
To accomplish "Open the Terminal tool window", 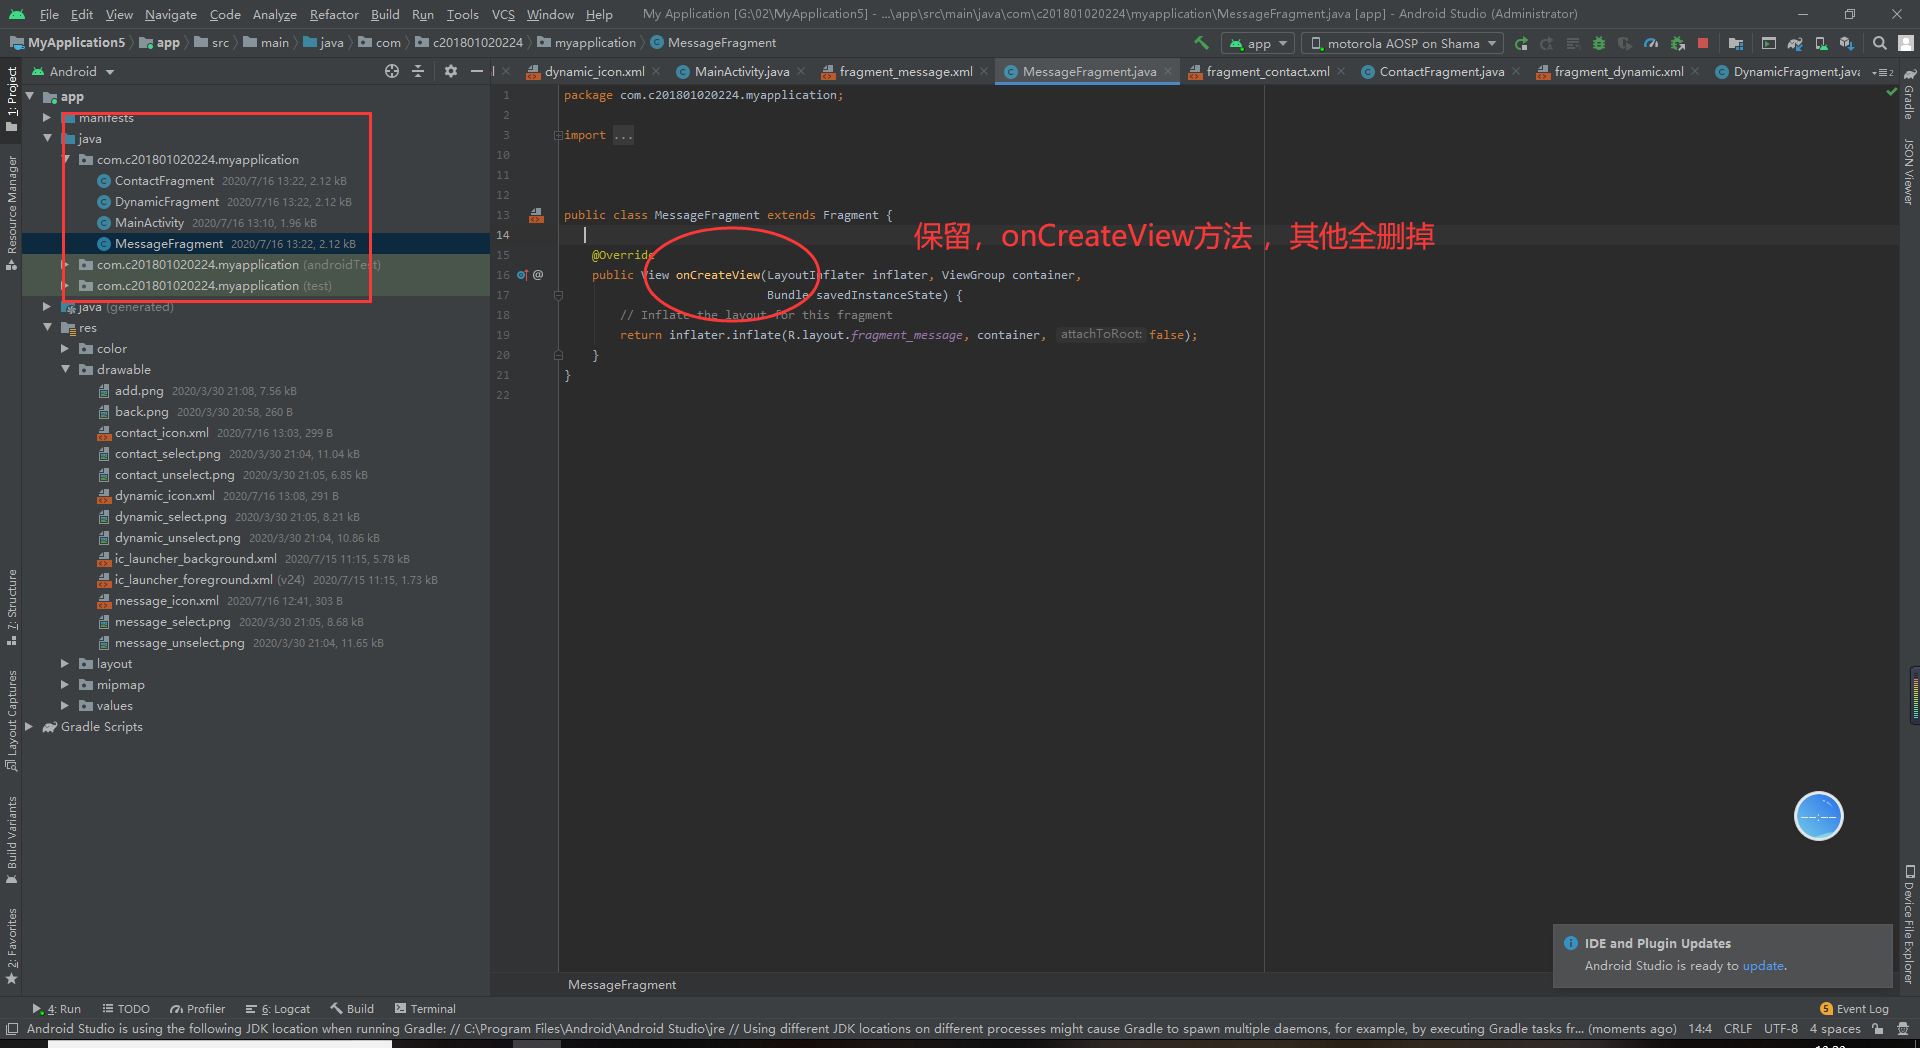I will (426, 1009).
